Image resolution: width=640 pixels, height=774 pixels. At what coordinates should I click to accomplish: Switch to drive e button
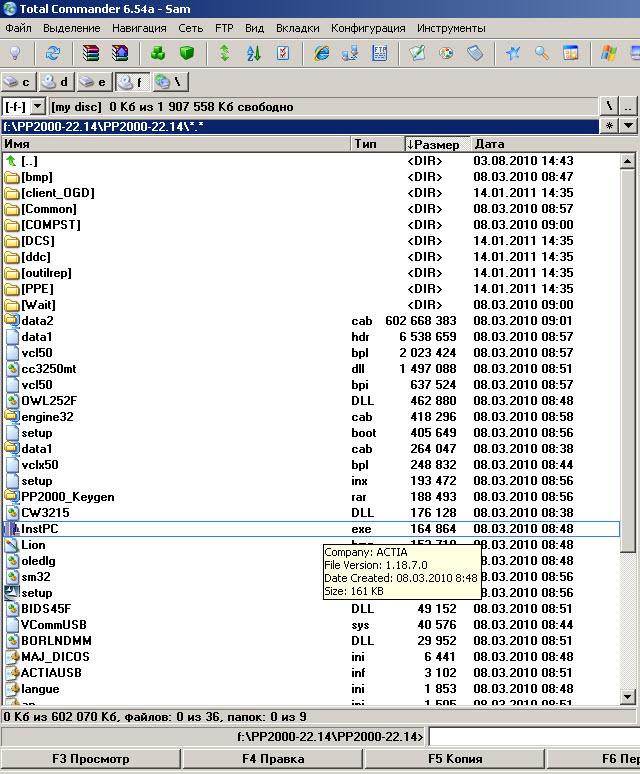tap(95, 82)
